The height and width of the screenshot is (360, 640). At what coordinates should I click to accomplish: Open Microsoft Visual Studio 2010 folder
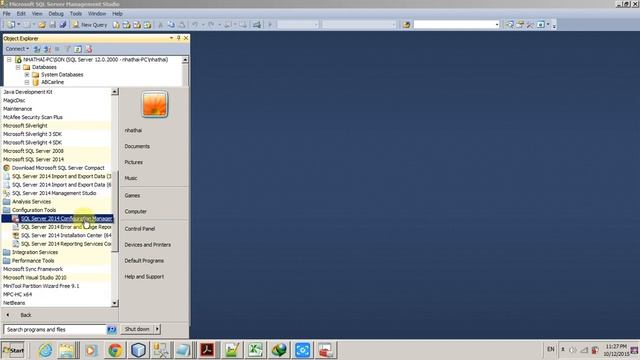35,278
